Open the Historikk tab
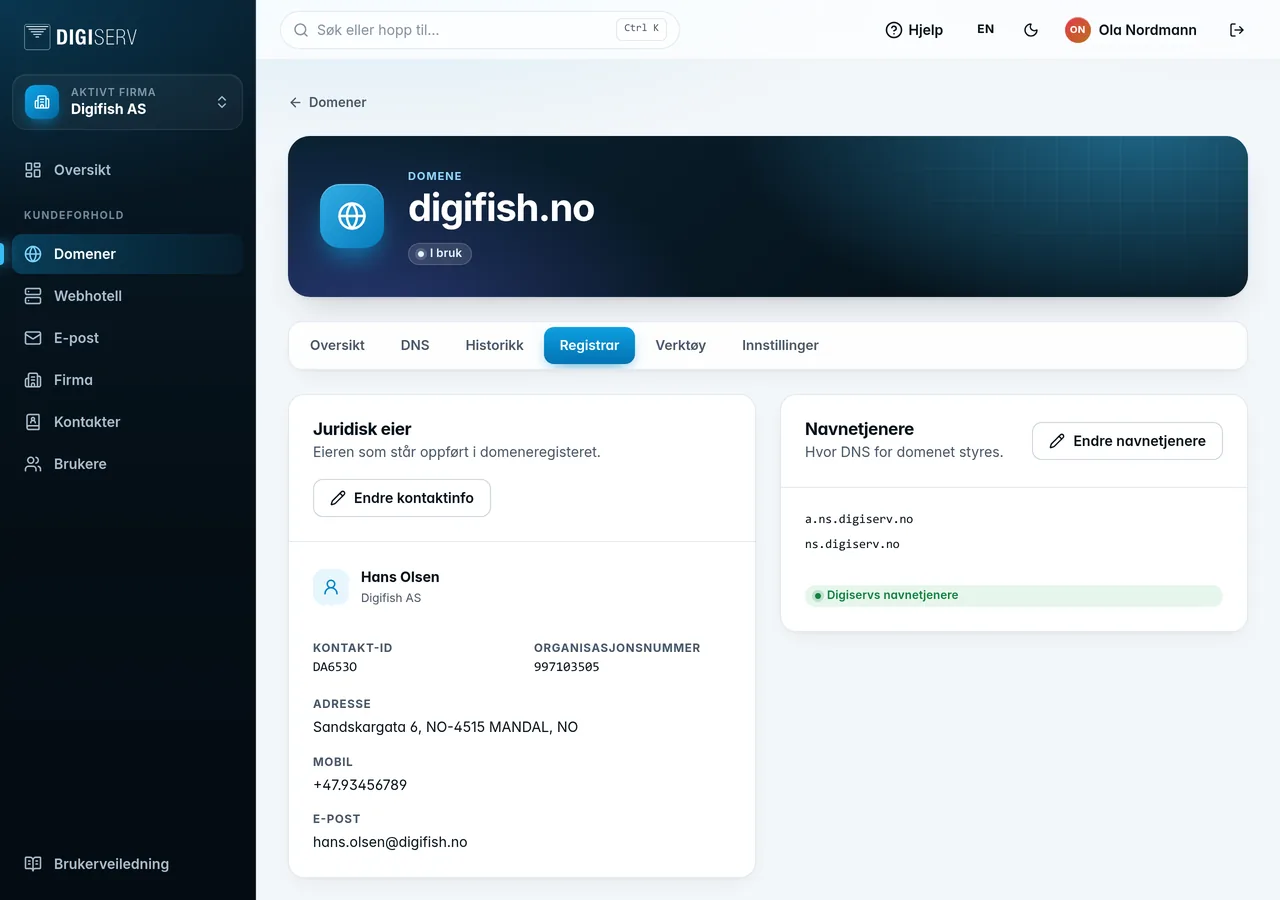Viewport: 1280px width, 900px height. pyautogui.click(x=494, y=345)
